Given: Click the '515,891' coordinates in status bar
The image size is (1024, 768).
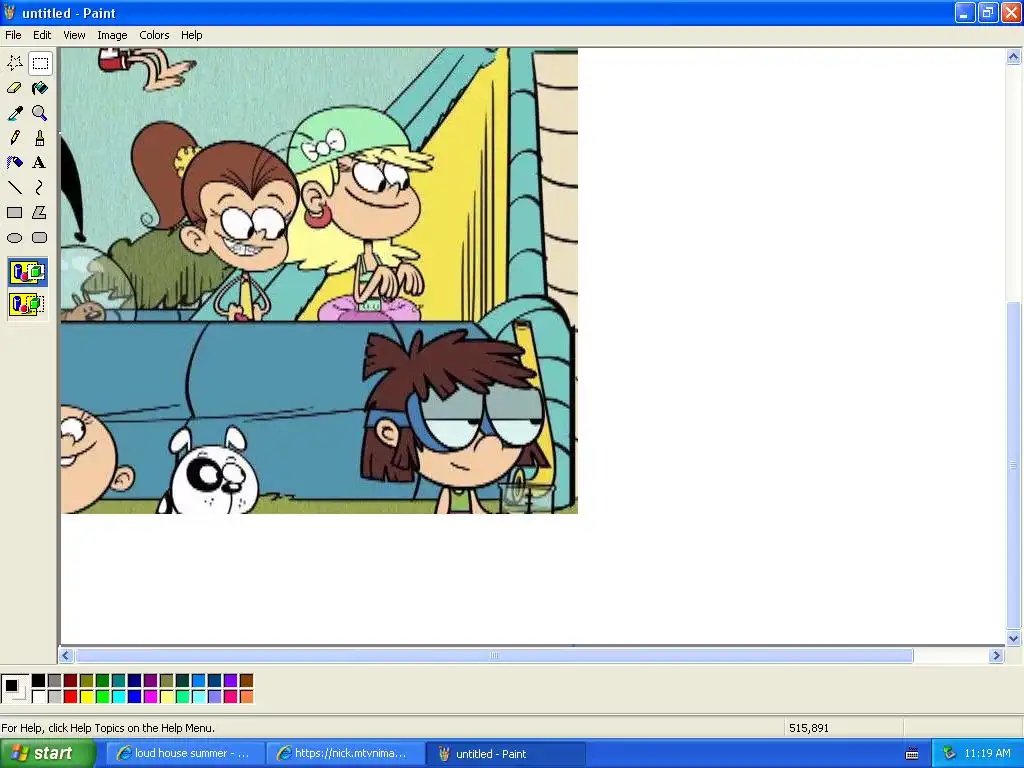Looking at the screenshot, I should click(808, 728).
